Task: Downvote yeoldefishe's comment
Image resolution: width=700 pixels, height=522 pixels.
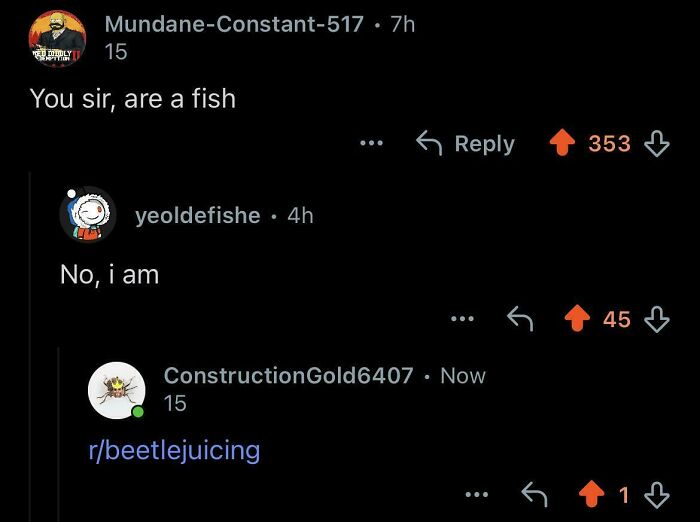Action: [x=656, y=319]
